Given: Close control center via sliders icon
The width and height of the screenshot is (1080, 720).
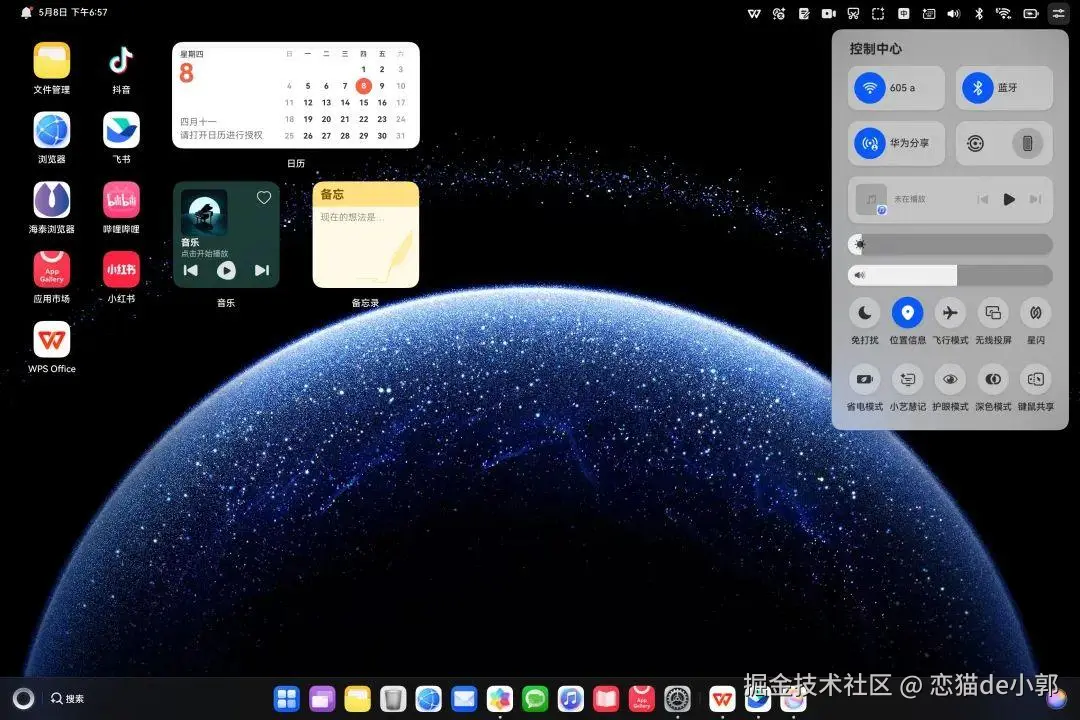Looking at the screenshot, I should pyautogui.click(x=1059, y=13).
